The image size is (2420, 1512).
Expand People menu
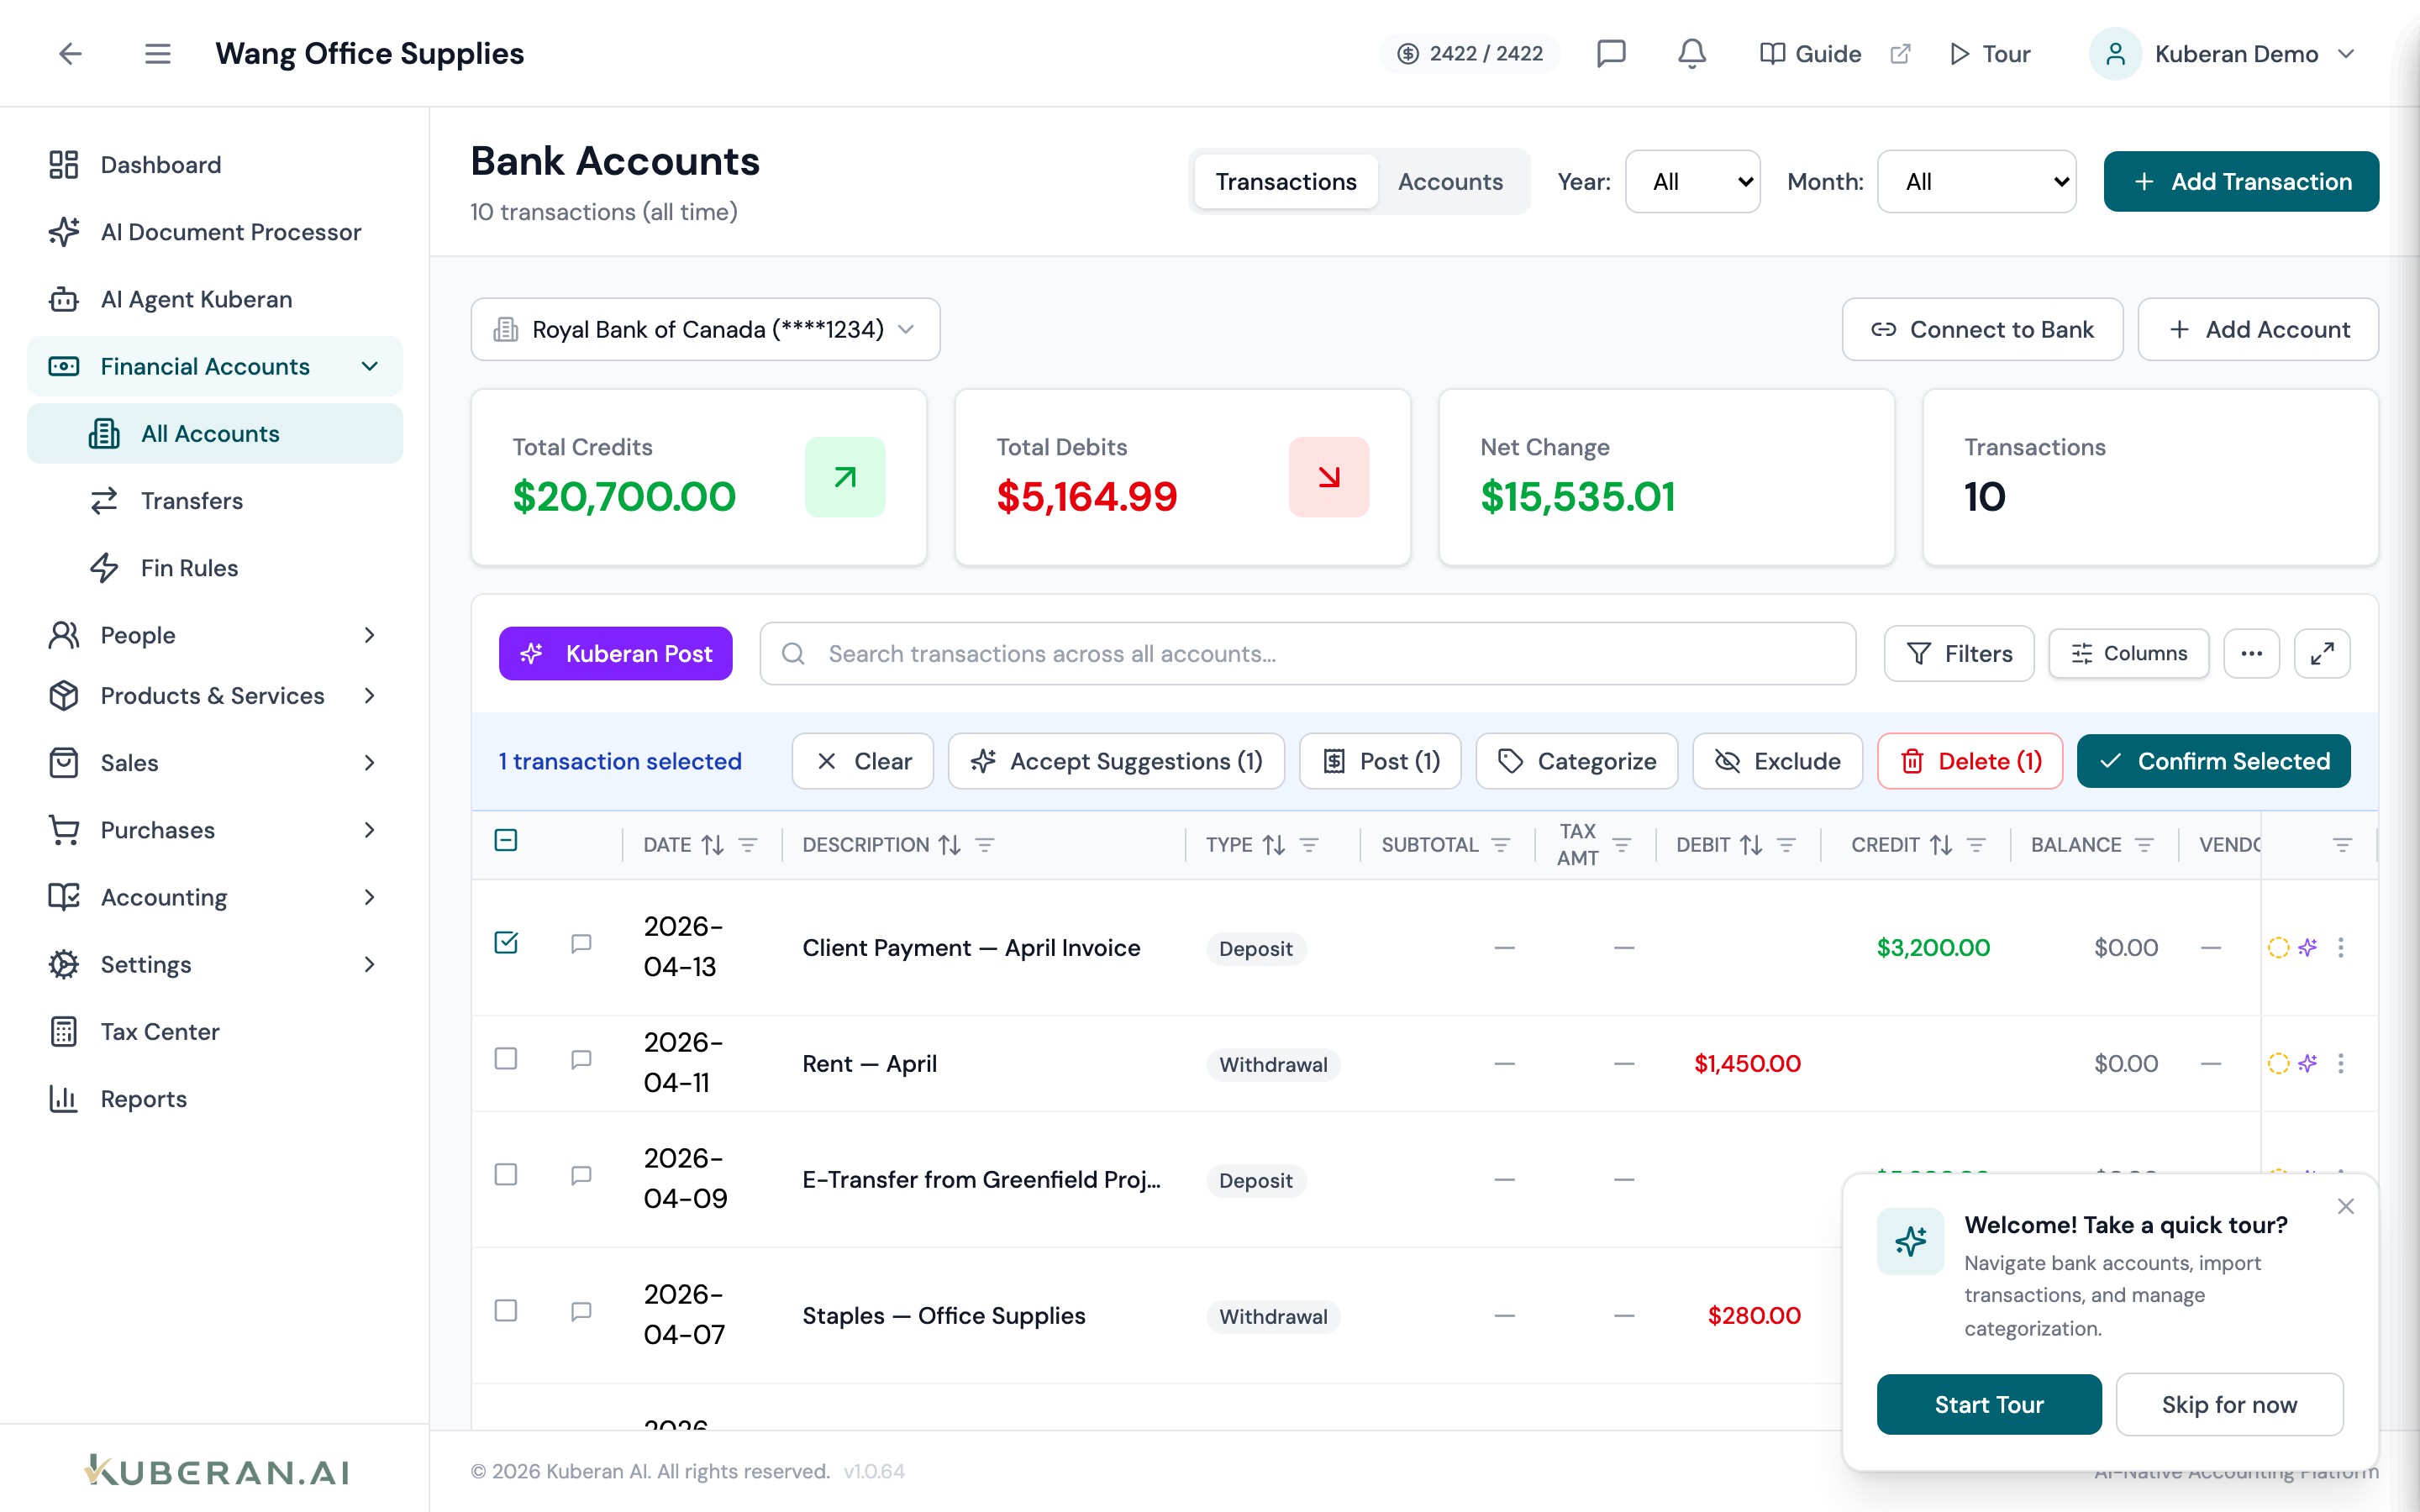(x=215, y=635)
